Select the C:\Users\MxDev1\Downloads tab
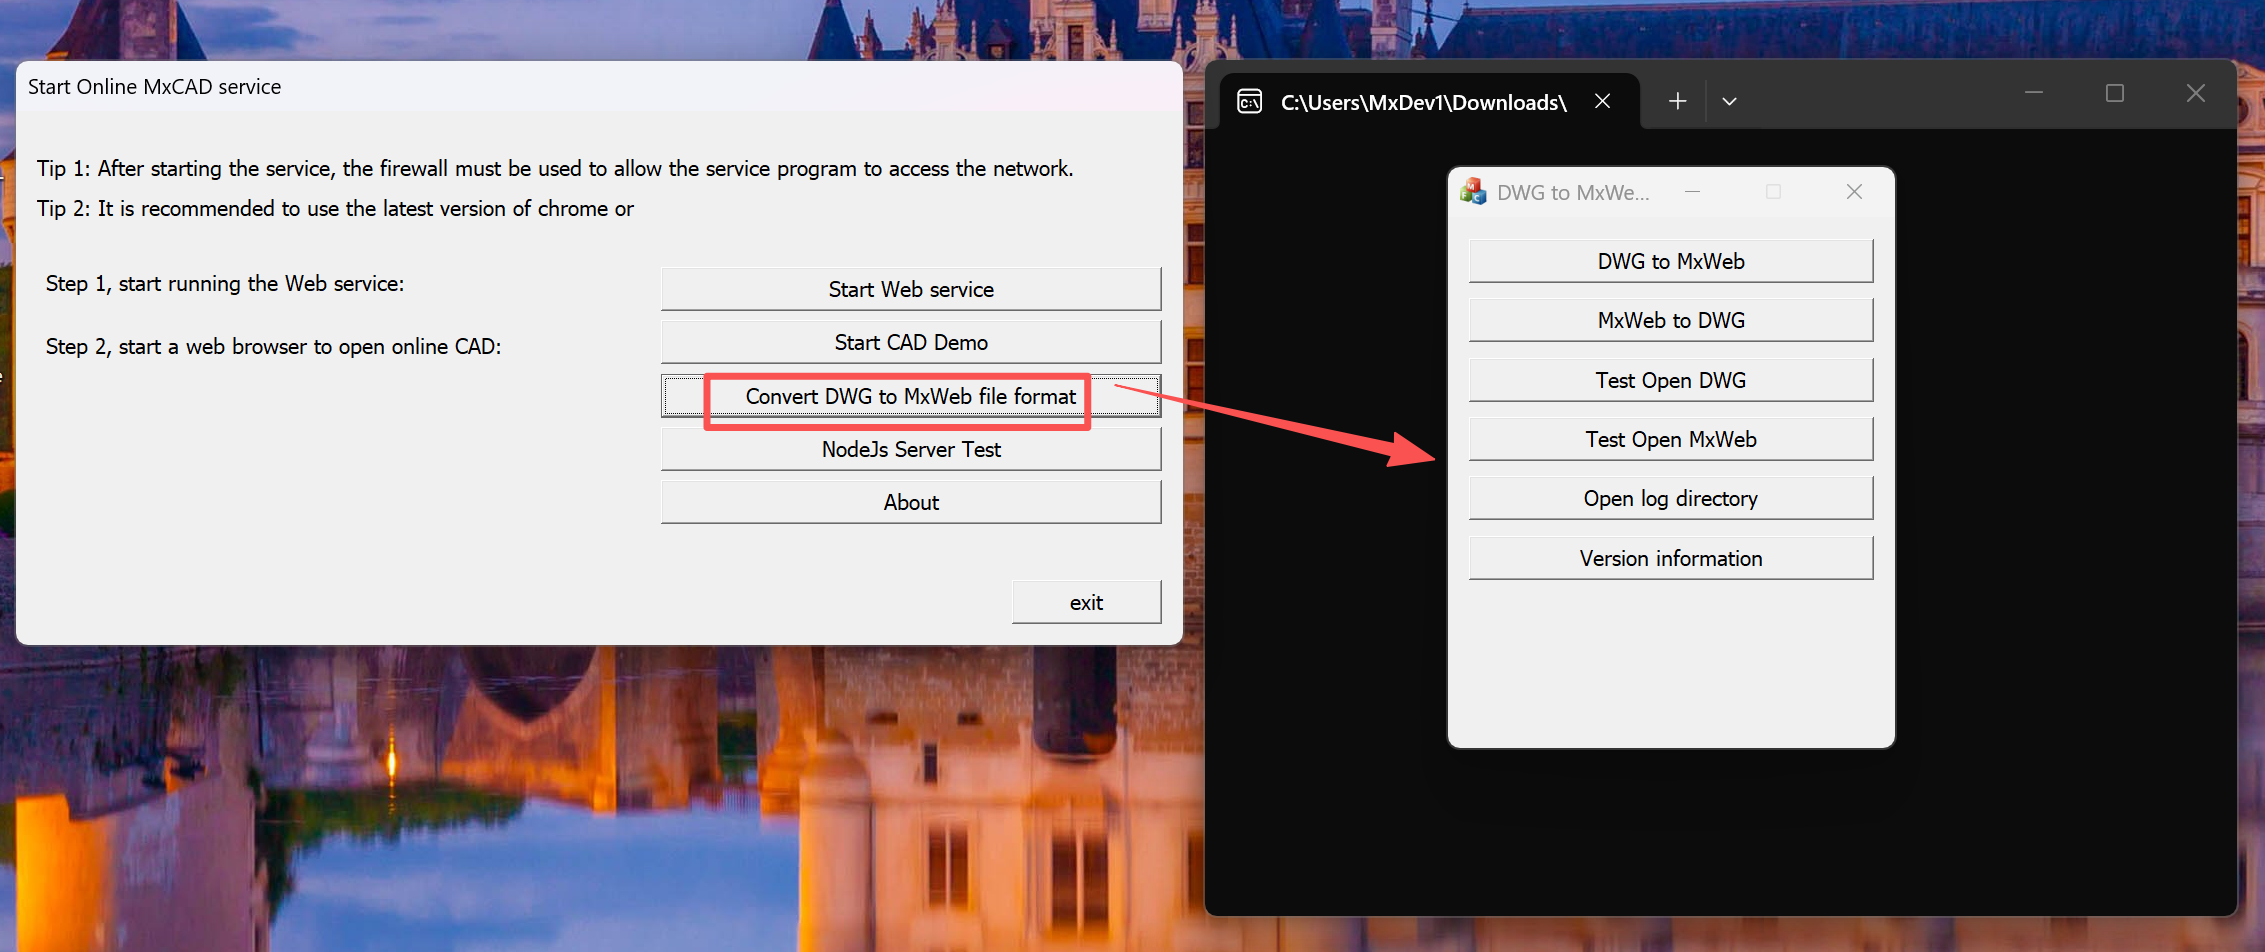The height and width of the screenshot is (952, 2265). [1422, 102]
